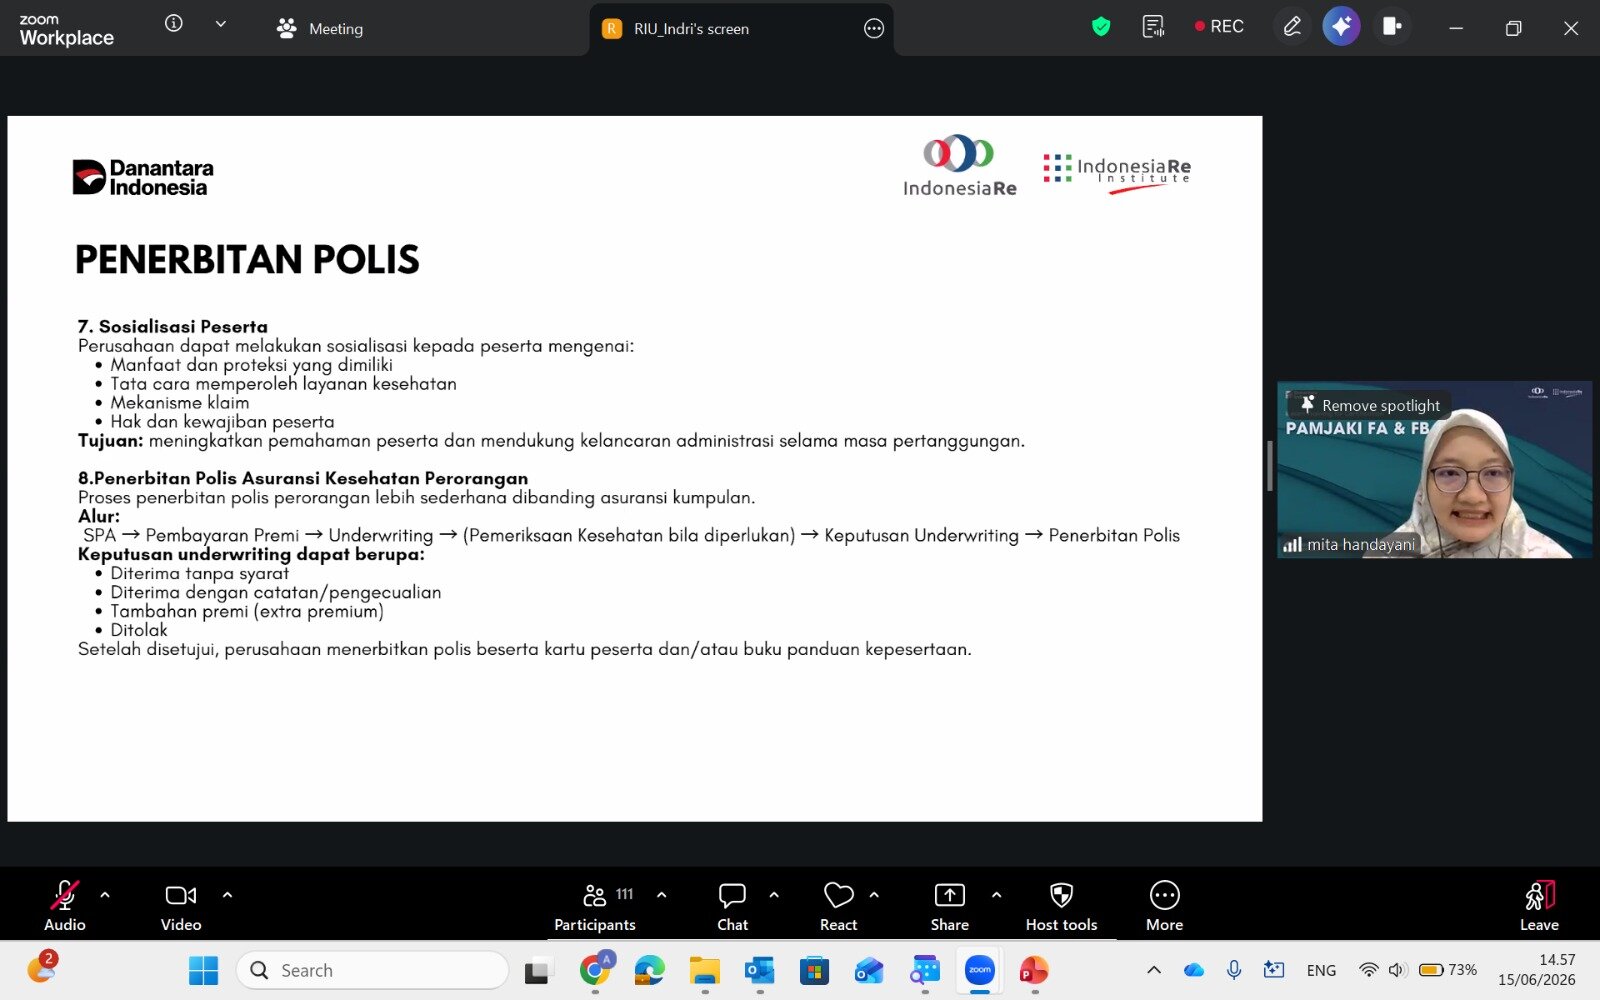Screen dimensions: 1600x1000
Task: Open Microsoft Store from taskbar
Action: pyautogui.click(x=814, y=971)
